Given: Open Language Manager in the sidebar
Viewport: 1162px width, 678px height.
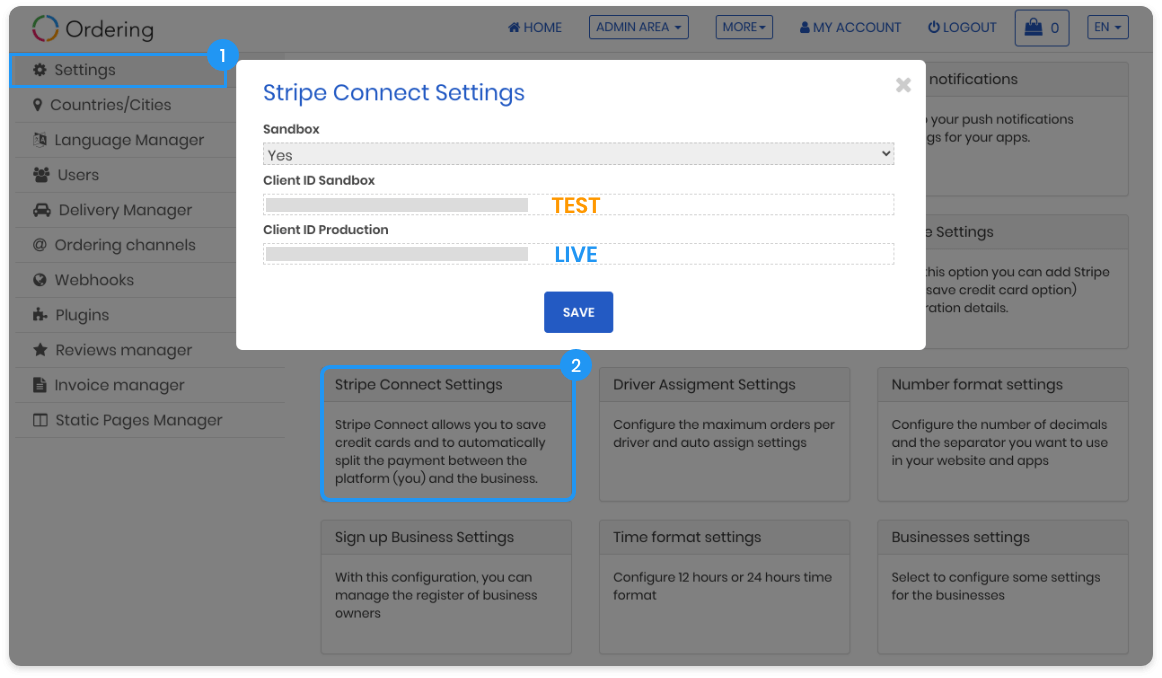Looking at the screenshot, I should coord(125,139).
